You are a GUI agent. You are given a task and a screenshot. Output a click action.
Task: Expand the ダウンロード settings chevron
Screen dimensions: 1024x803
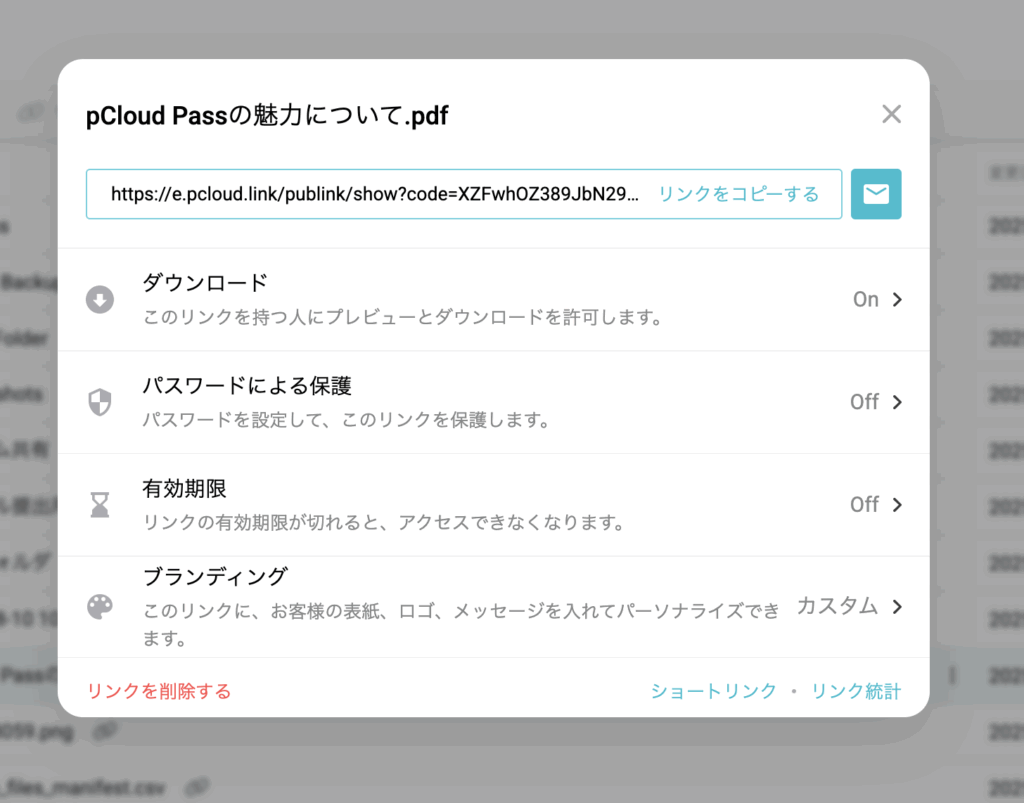click(897, 299)
